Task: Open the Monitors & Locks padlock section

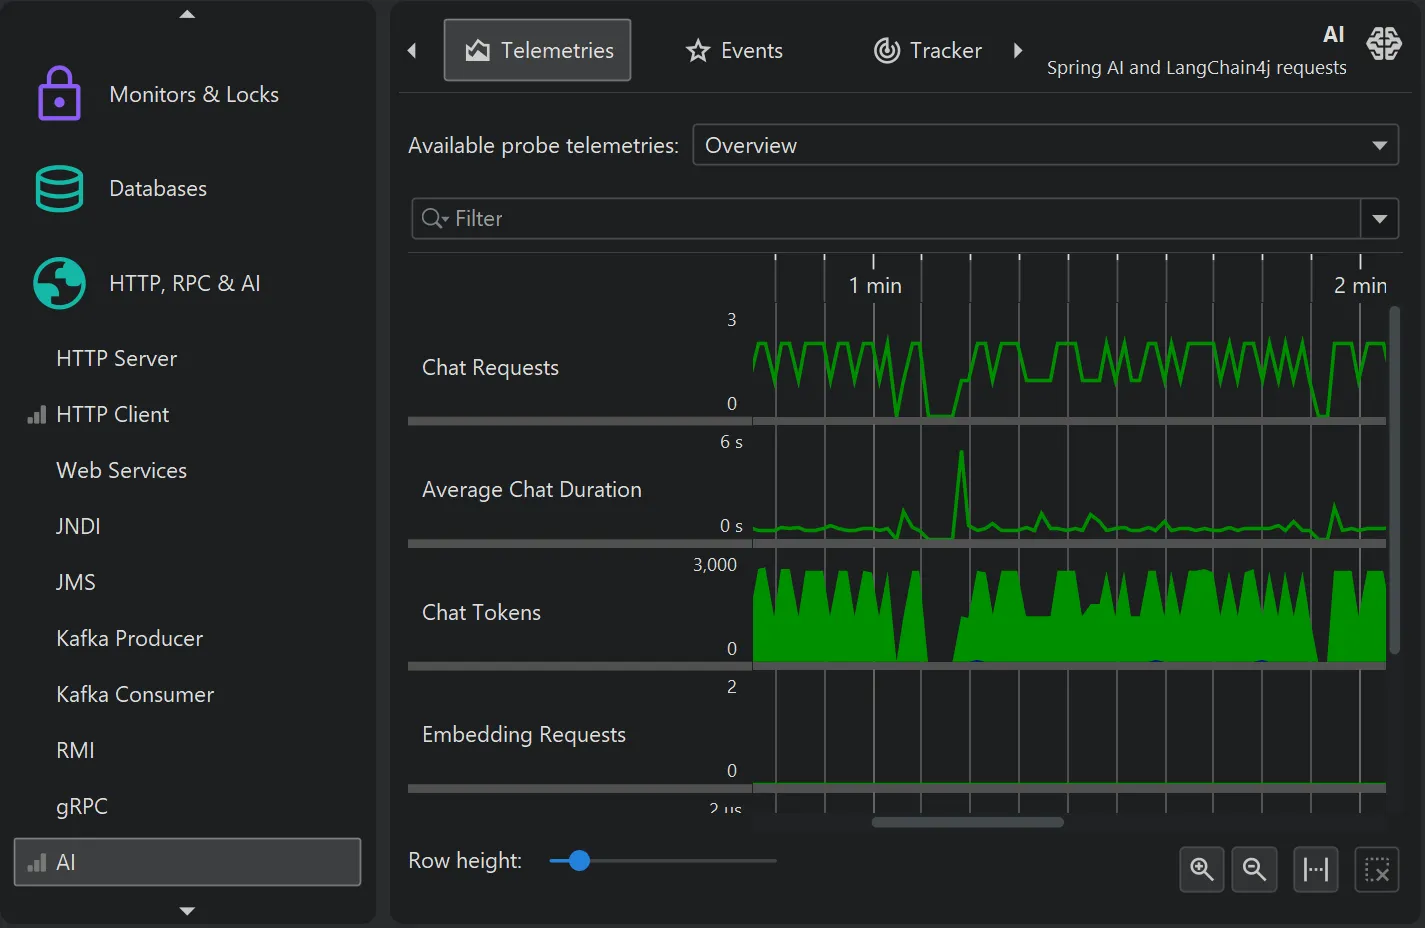Action: click(59, 94)
